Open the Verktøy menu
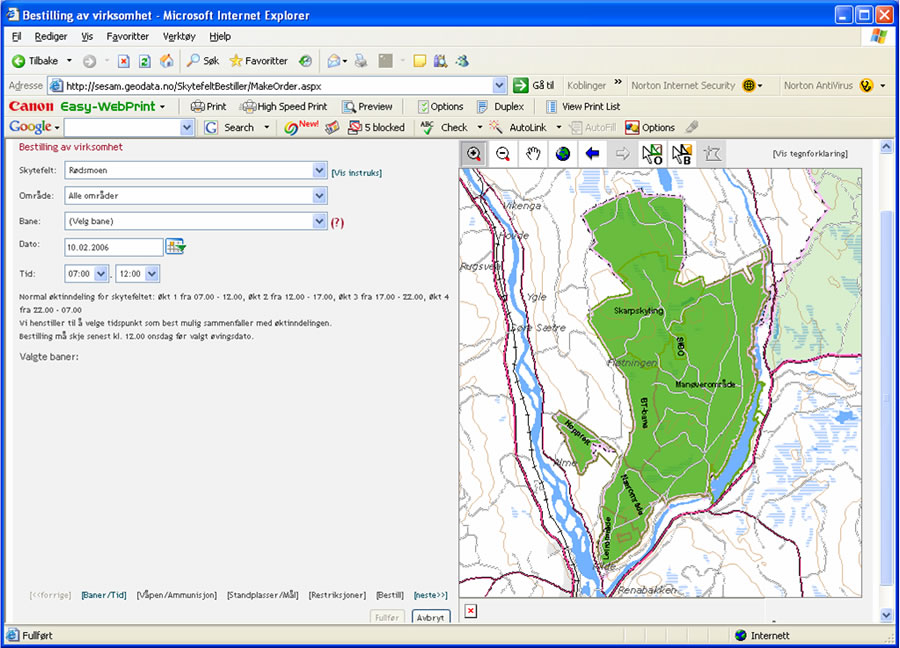 pos(179,37)
